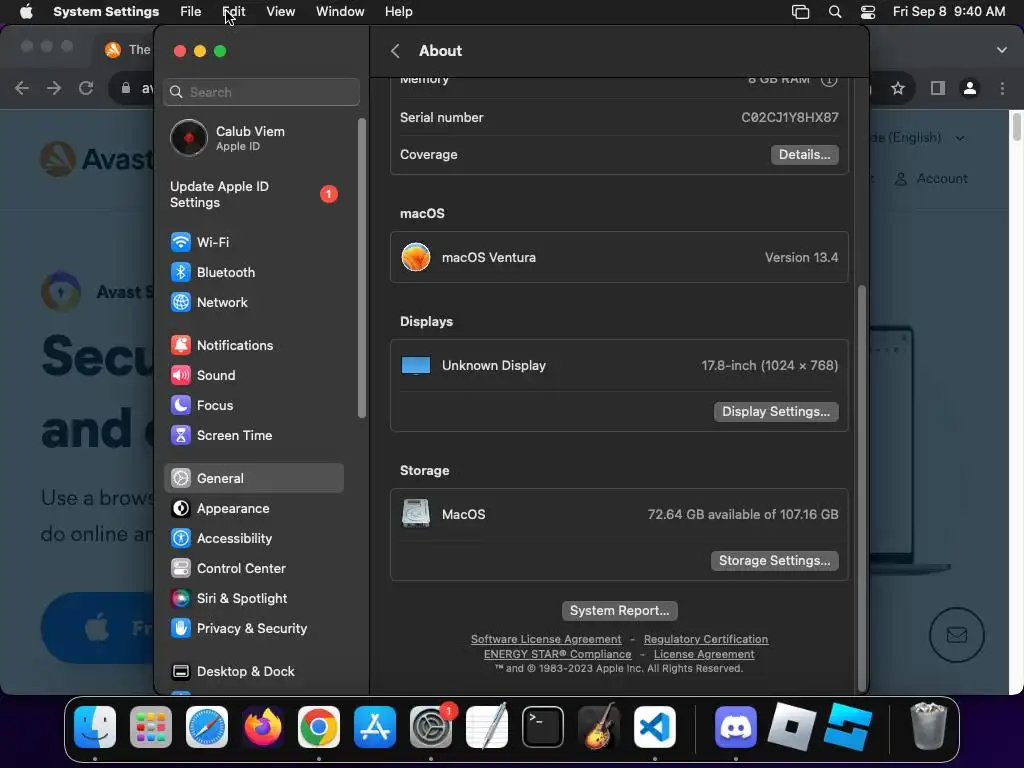Open Control Center in menu bar

point(868,12)
